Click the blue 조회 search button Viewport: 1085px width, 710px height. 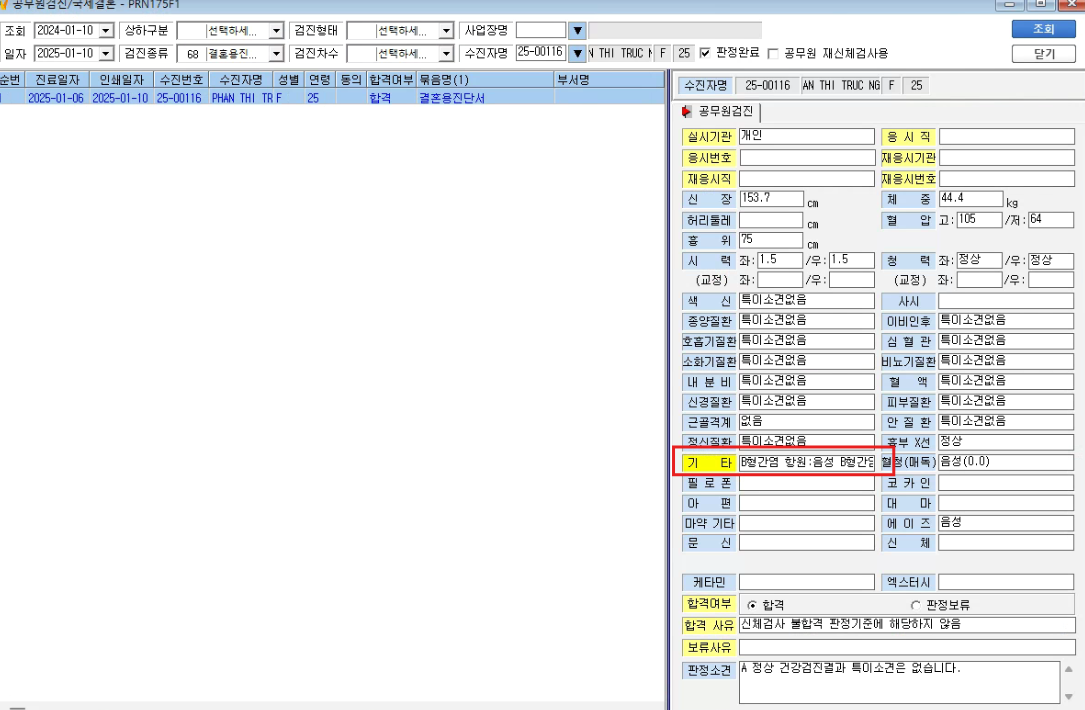[x=1043, y=29]
